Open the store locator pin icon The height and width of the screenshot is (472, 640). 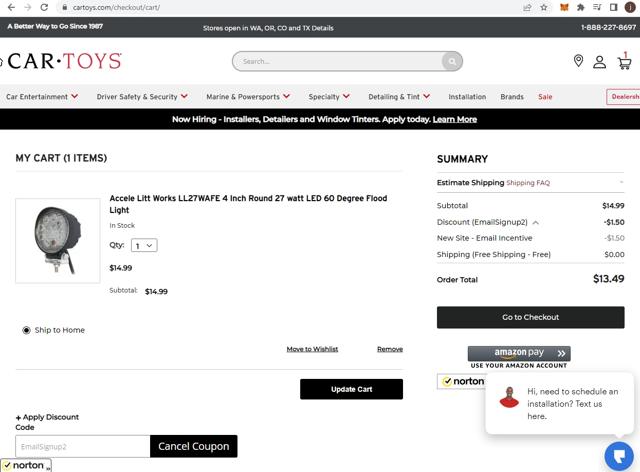click(578, 61)
